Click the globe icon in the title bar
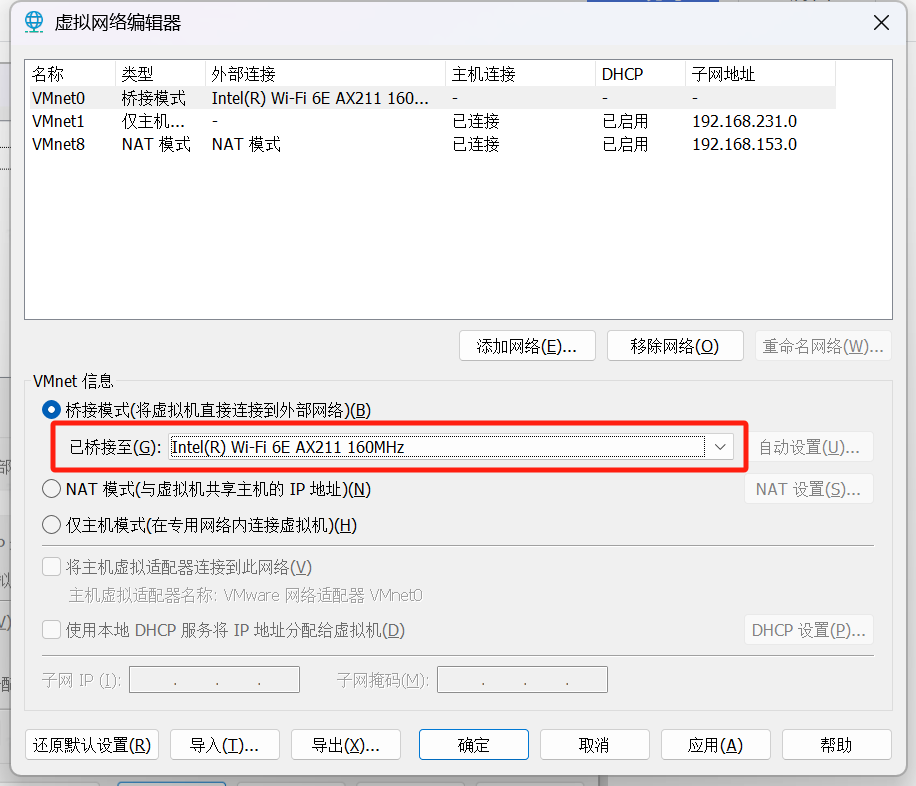This screenshot has height=786, width=916. click(34, 22)
